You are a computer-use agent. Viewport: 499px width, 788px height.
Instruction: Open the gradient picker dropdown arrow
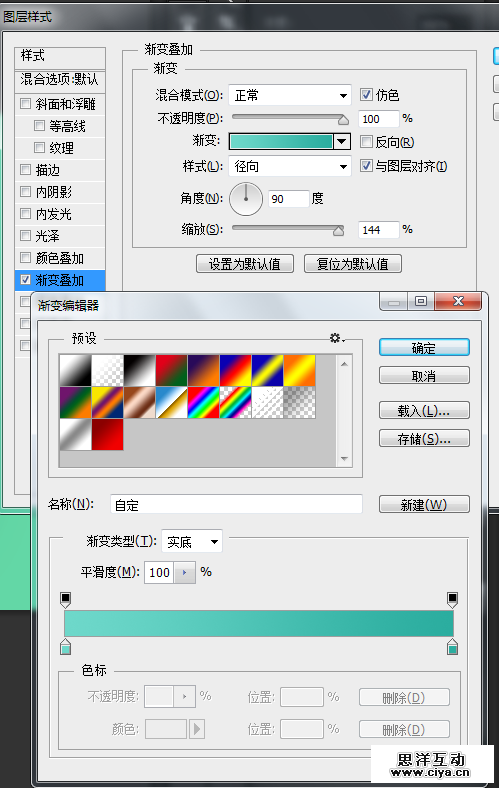pos(342,142)
